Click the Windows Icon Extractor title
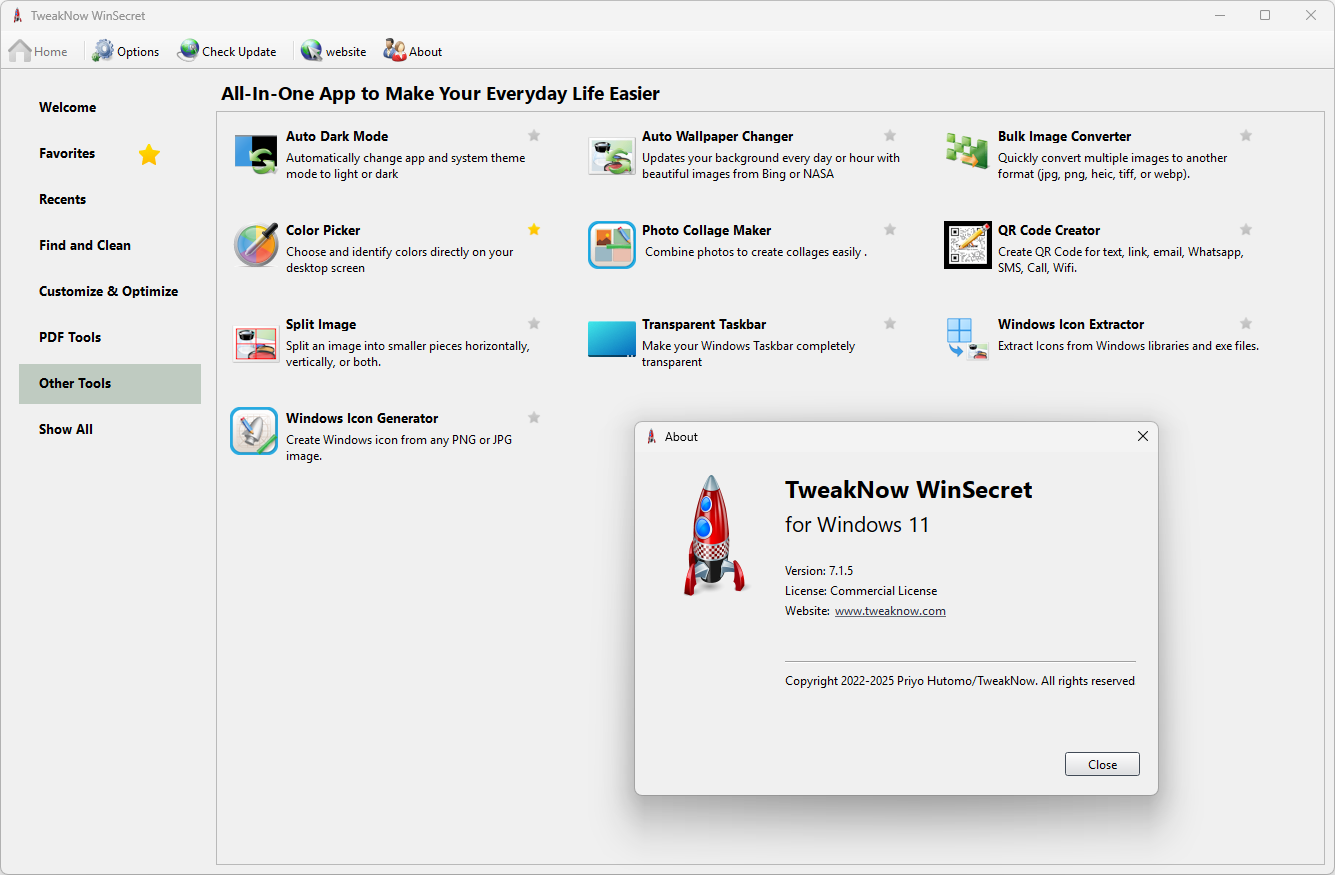Image resolution: width=1335 pixels, height=875 pixels. tap(1071, 324)
